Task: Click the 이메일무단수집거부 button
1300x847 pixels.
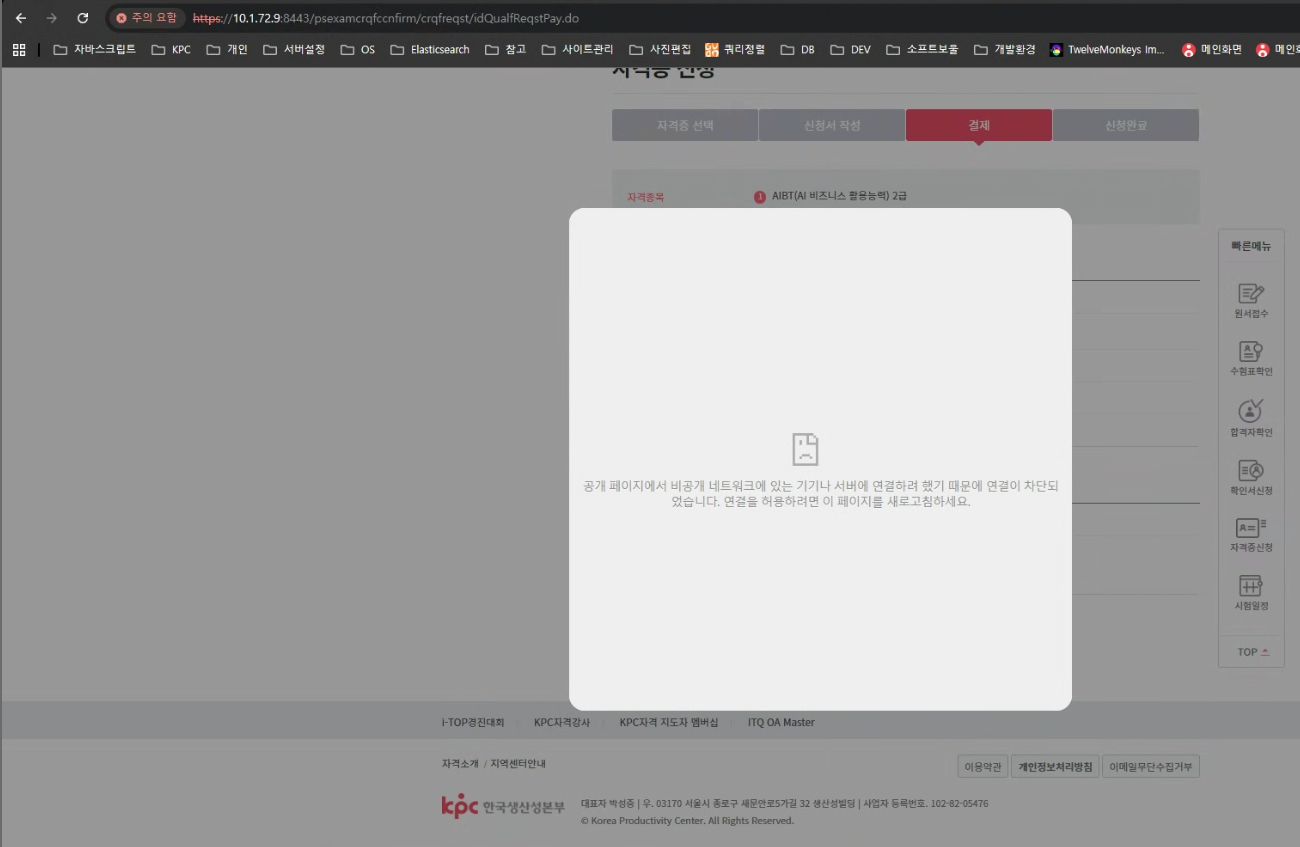Action: pyautogui.click(x=1151, y=767)
